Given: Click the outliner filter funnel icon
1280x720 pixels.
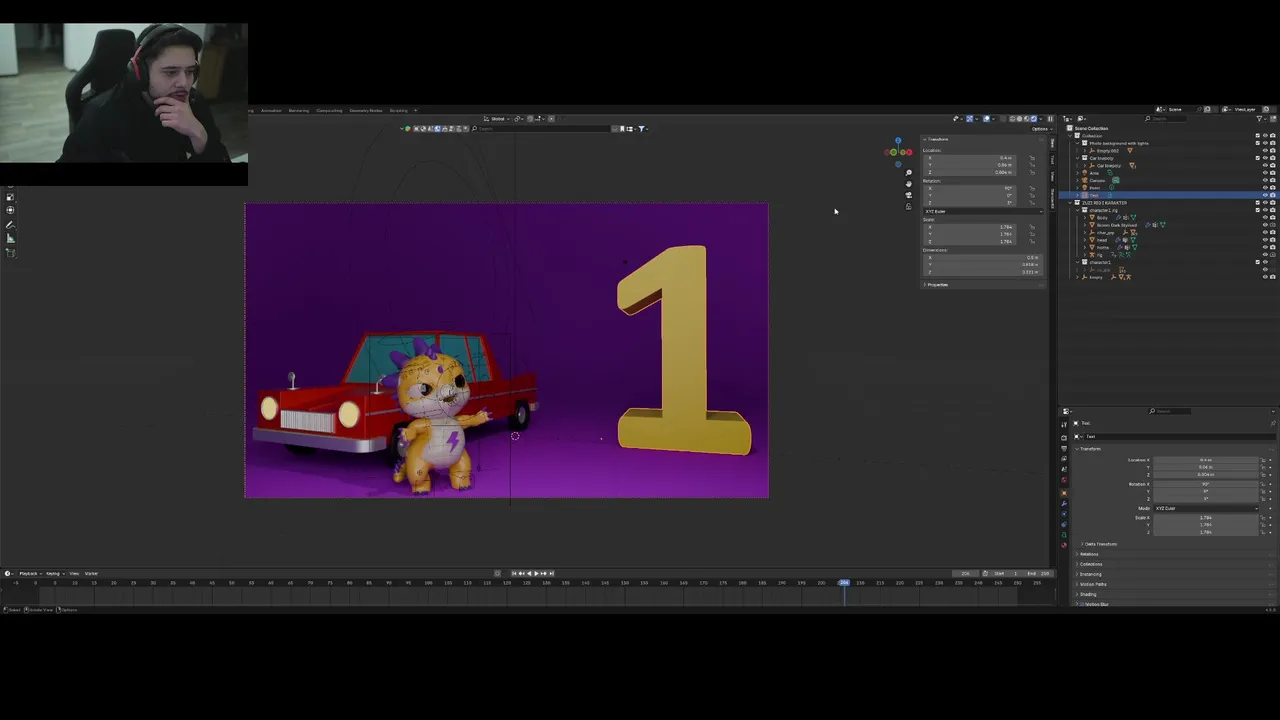Looking at the screenshot, I should (x=1259, y=119).
